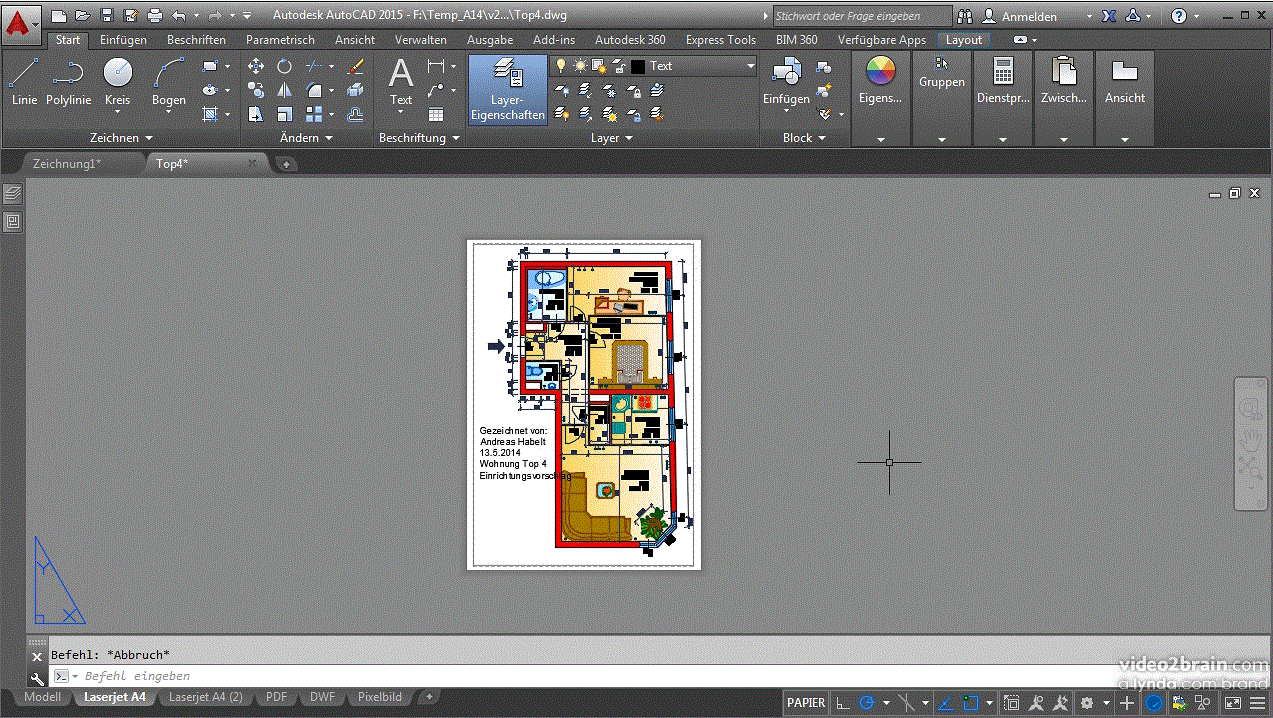Open new drawing tab with plus button
This screenshot has height=718, width=1273.
286,163
